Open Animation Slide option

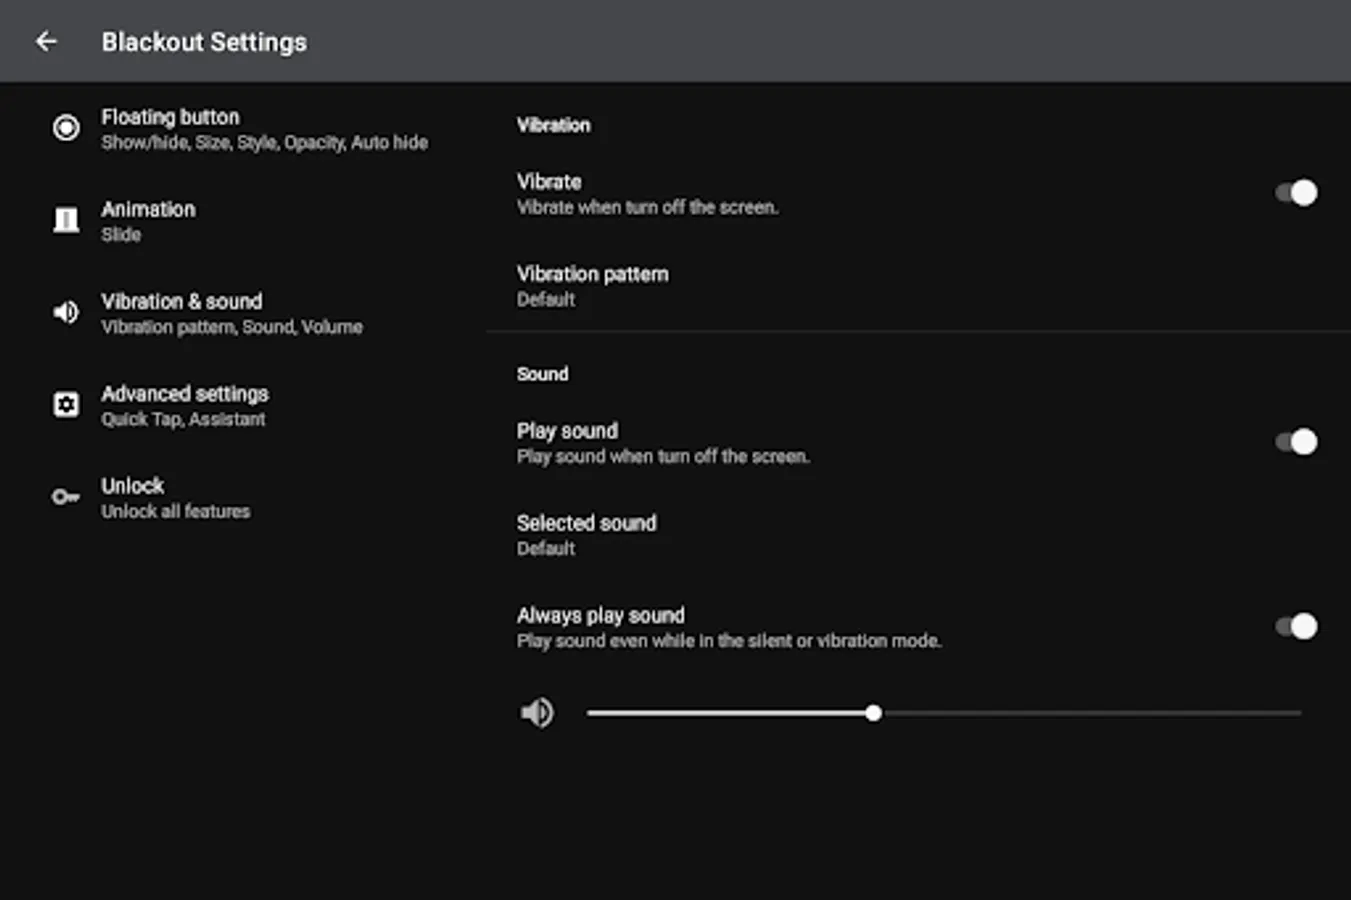[148, 220]
